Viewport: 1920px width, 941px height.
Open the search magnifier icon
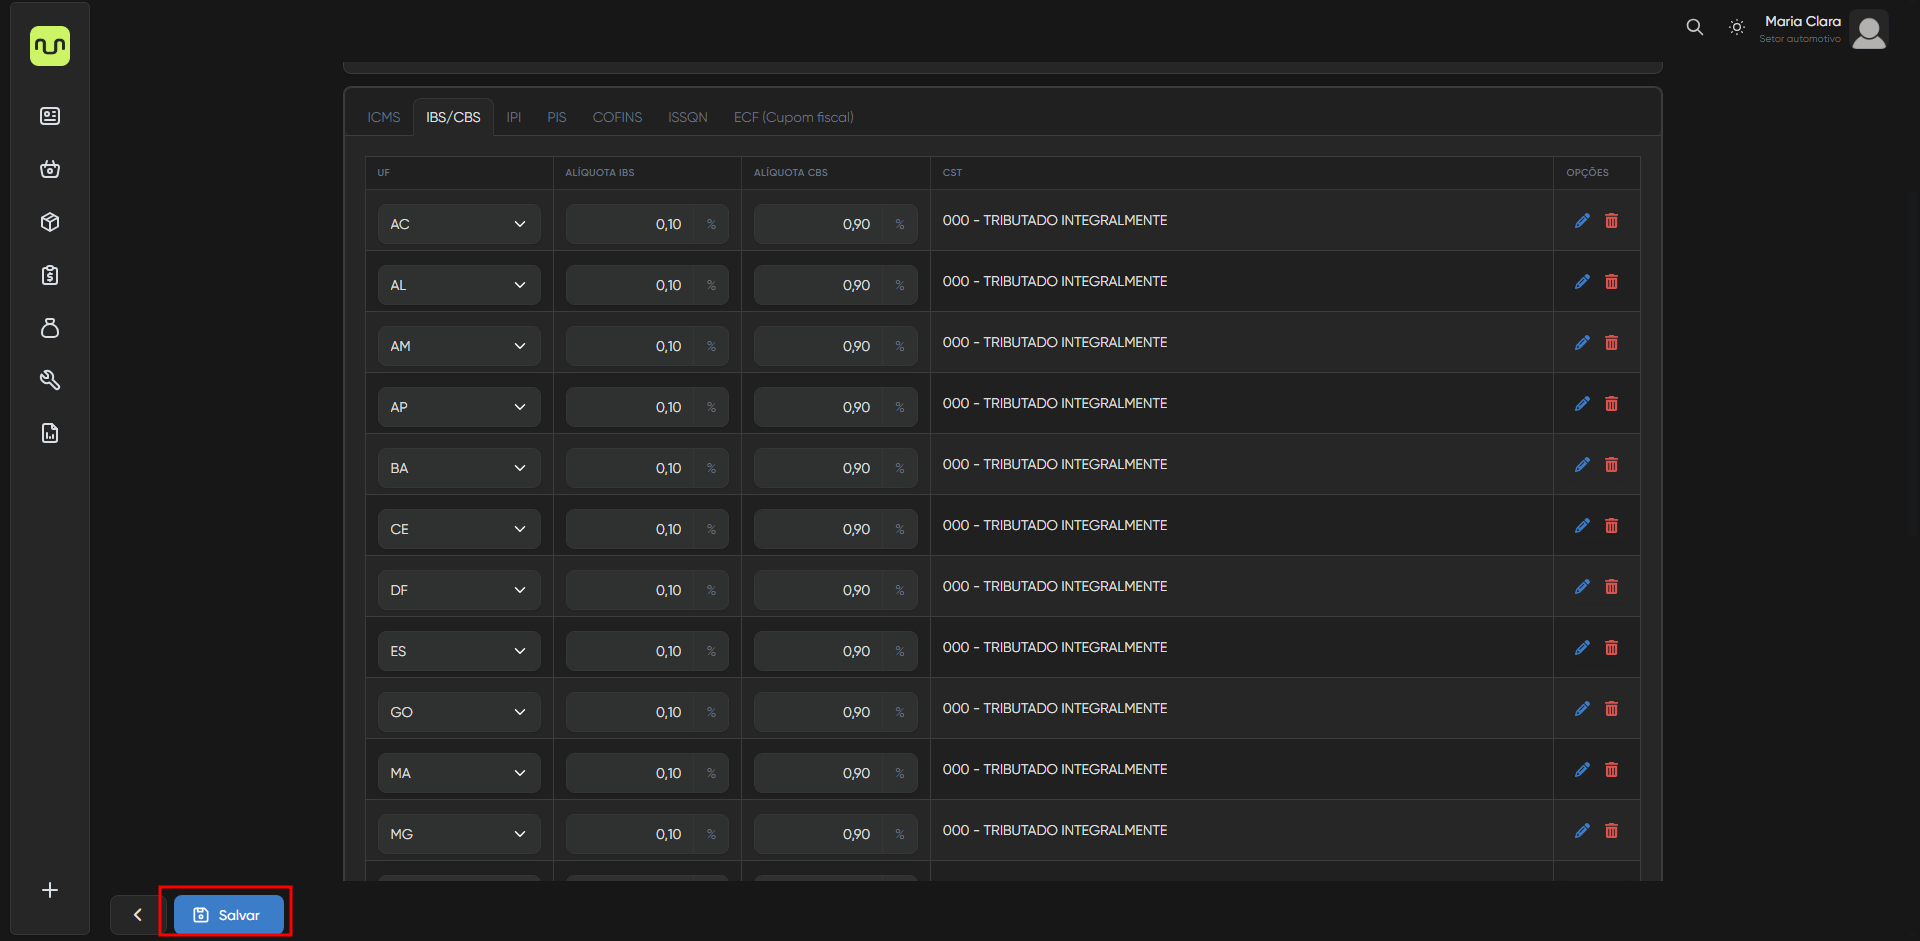pos(1694,27)
